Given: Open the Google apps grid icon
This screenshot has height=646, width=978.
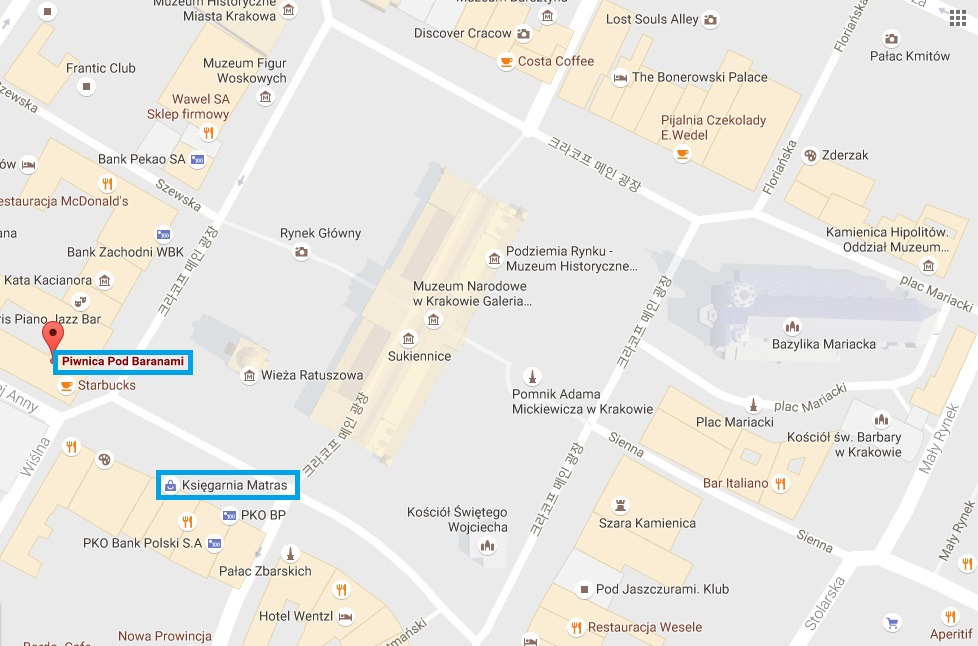Looking at the screenshot, I should pos(957,18).
